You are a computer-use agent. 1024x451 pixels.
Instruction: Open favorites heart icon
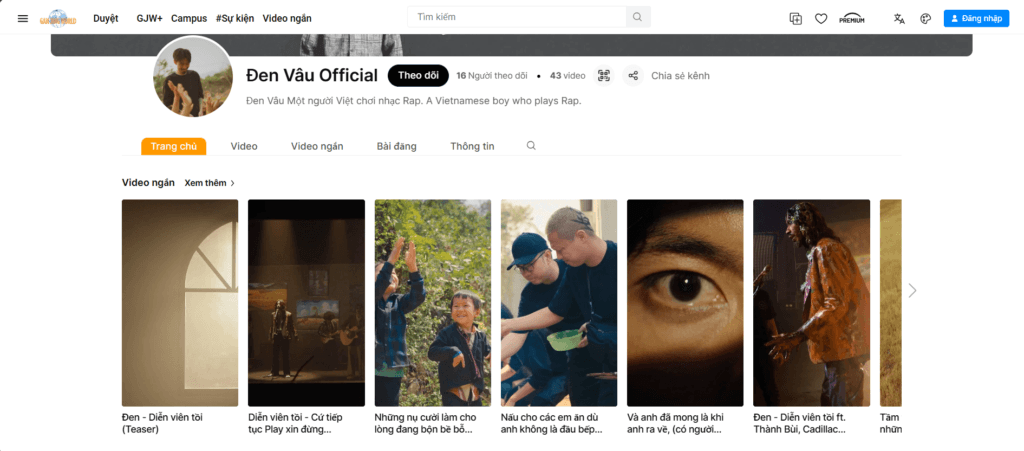click(x=821, y=18)
